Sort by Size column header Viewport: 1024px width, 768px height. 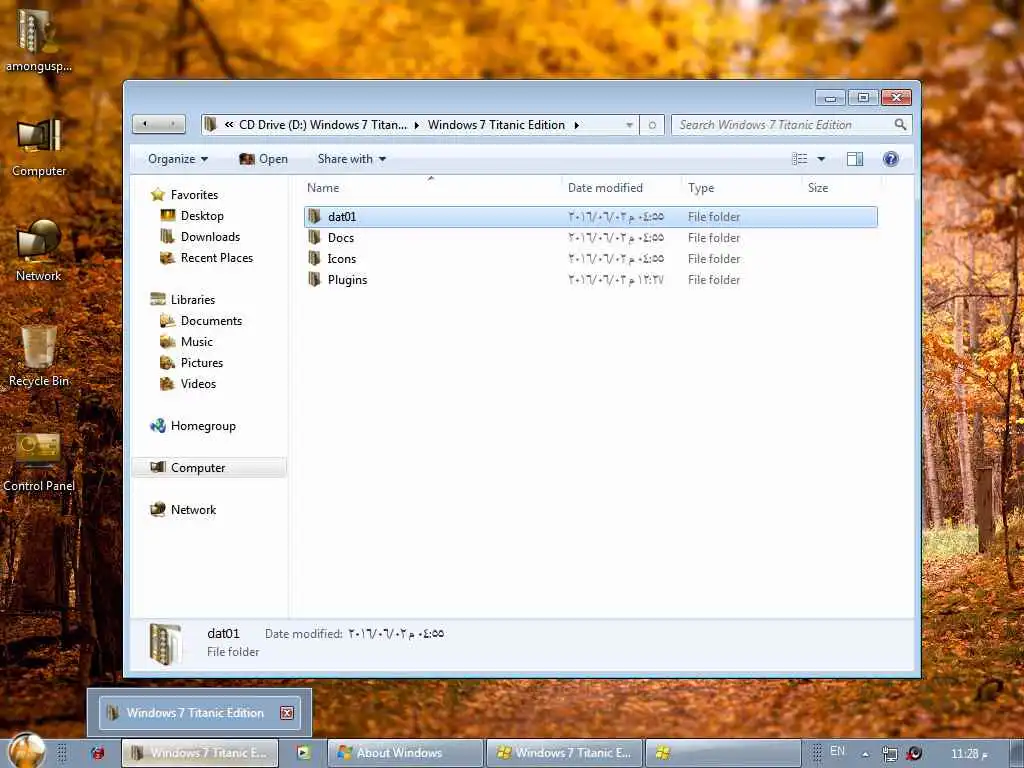[x=818, y=187]
